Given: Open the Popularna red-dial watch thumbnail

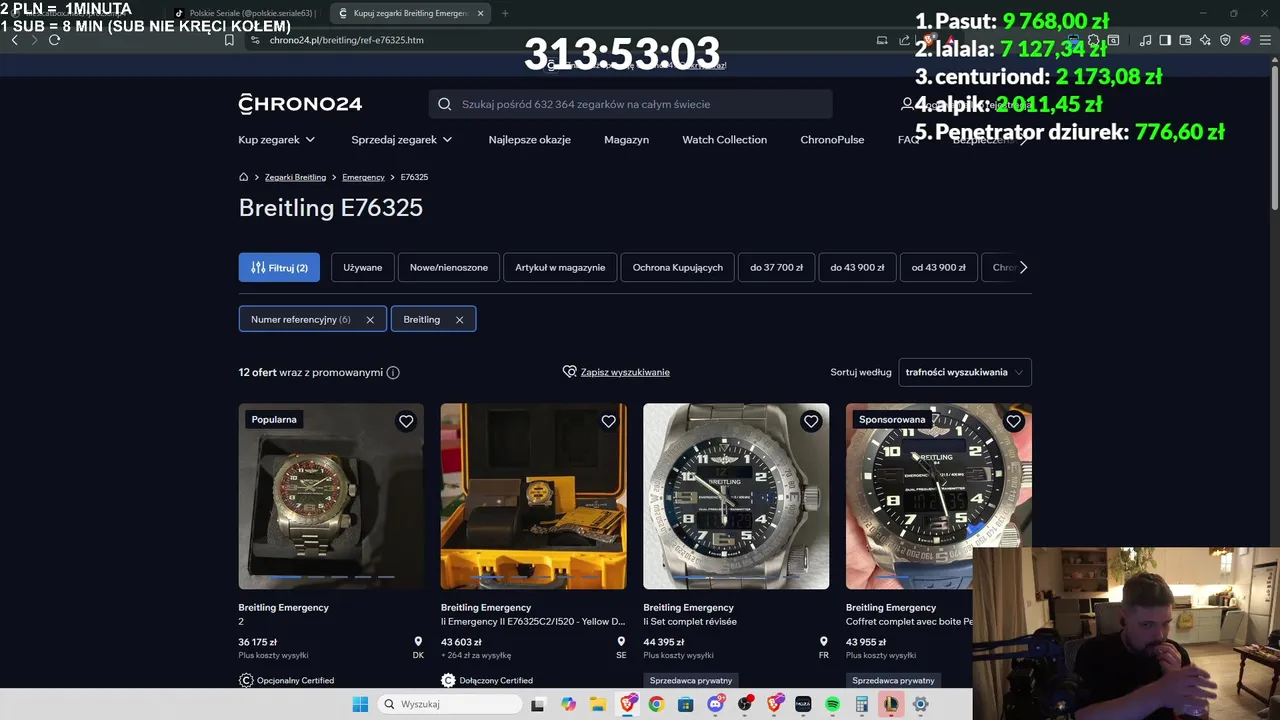Looking at the screenshot, I should (x=331, y=496).
